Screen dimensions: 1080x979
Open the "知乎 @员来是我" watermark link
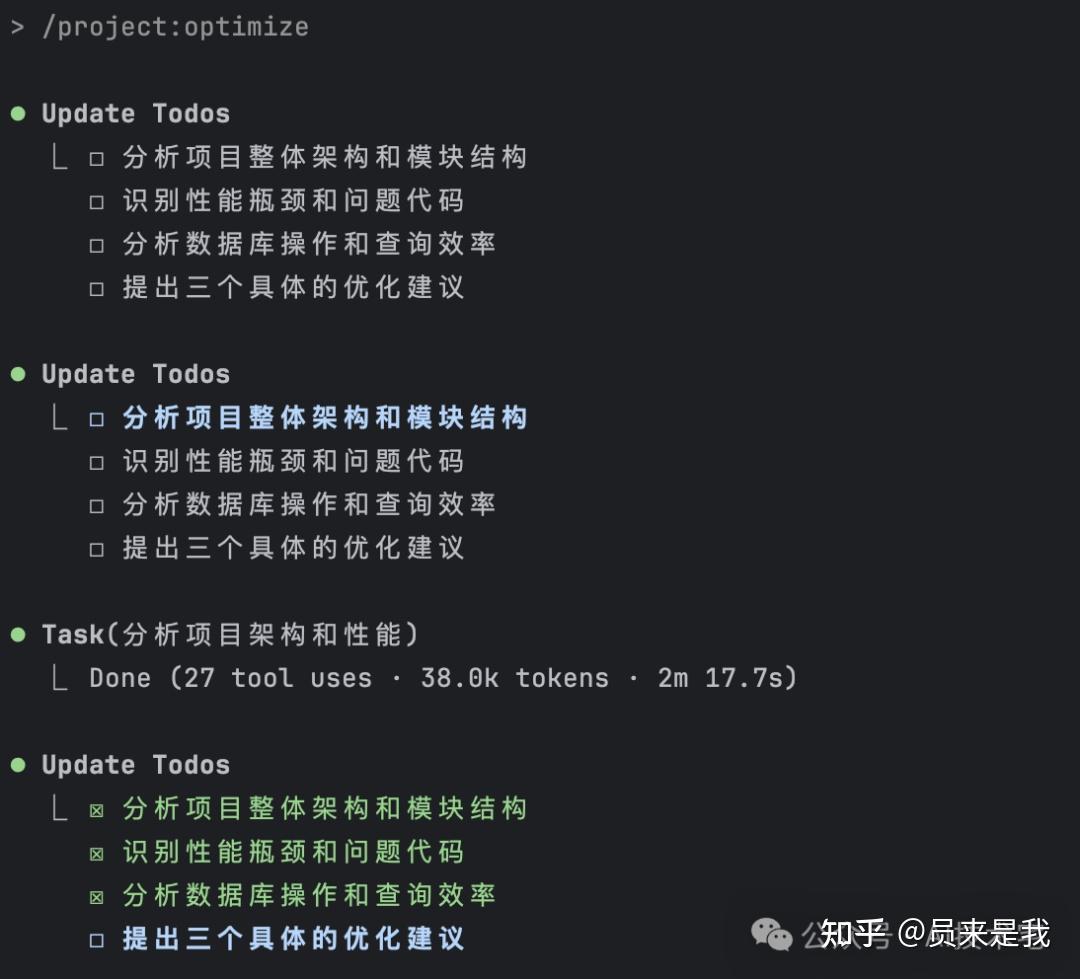click(x=935, y=934)
